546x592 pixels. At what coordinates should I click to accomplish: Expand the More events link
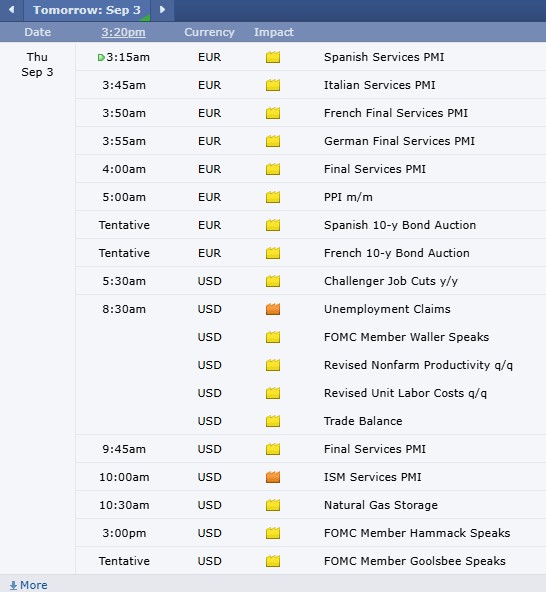[x=29, y=585]
